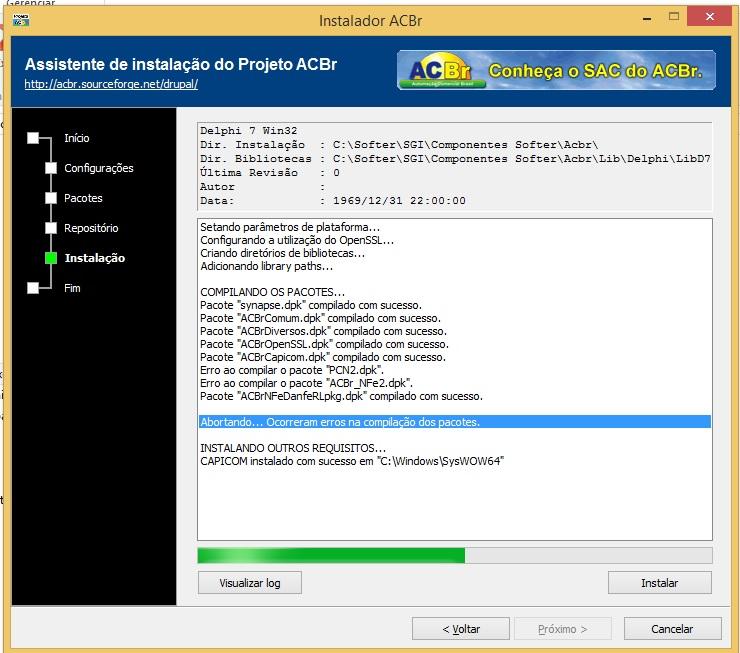Screen dimensions: 740x653
Task: Click the Visualizar log button
Action: coord(250,583)
